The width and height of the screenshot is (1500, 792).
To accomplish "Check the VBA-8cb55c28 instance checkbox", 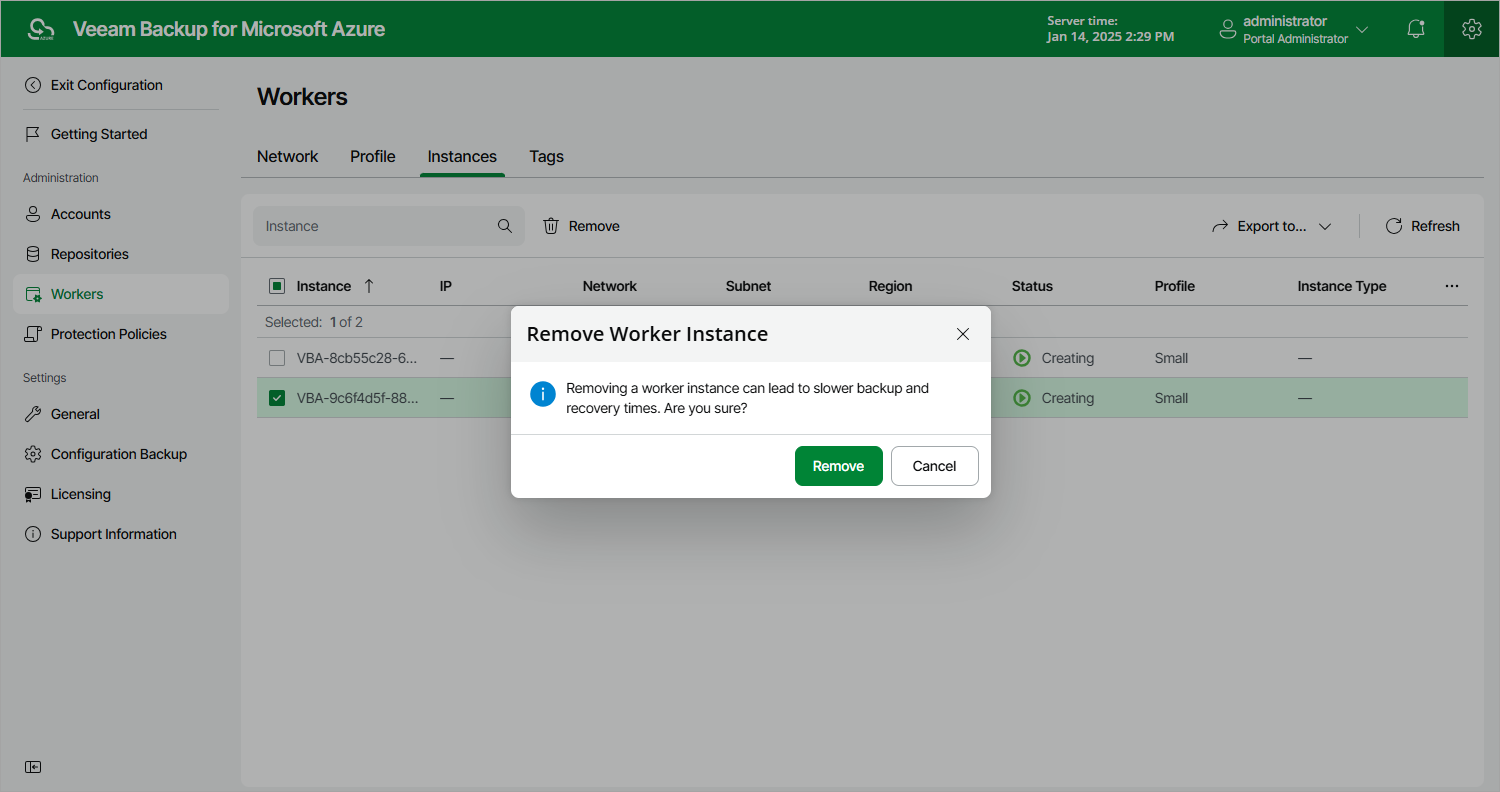I will pos(277,358).
